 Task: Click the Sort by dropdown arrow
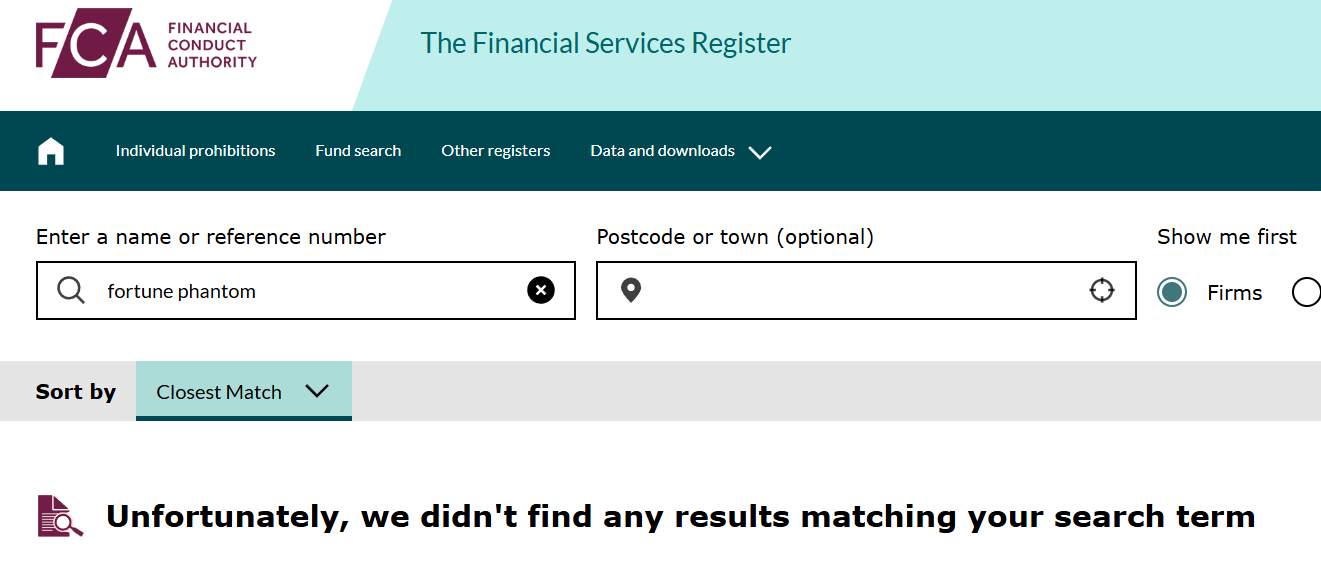click(317, 391)
